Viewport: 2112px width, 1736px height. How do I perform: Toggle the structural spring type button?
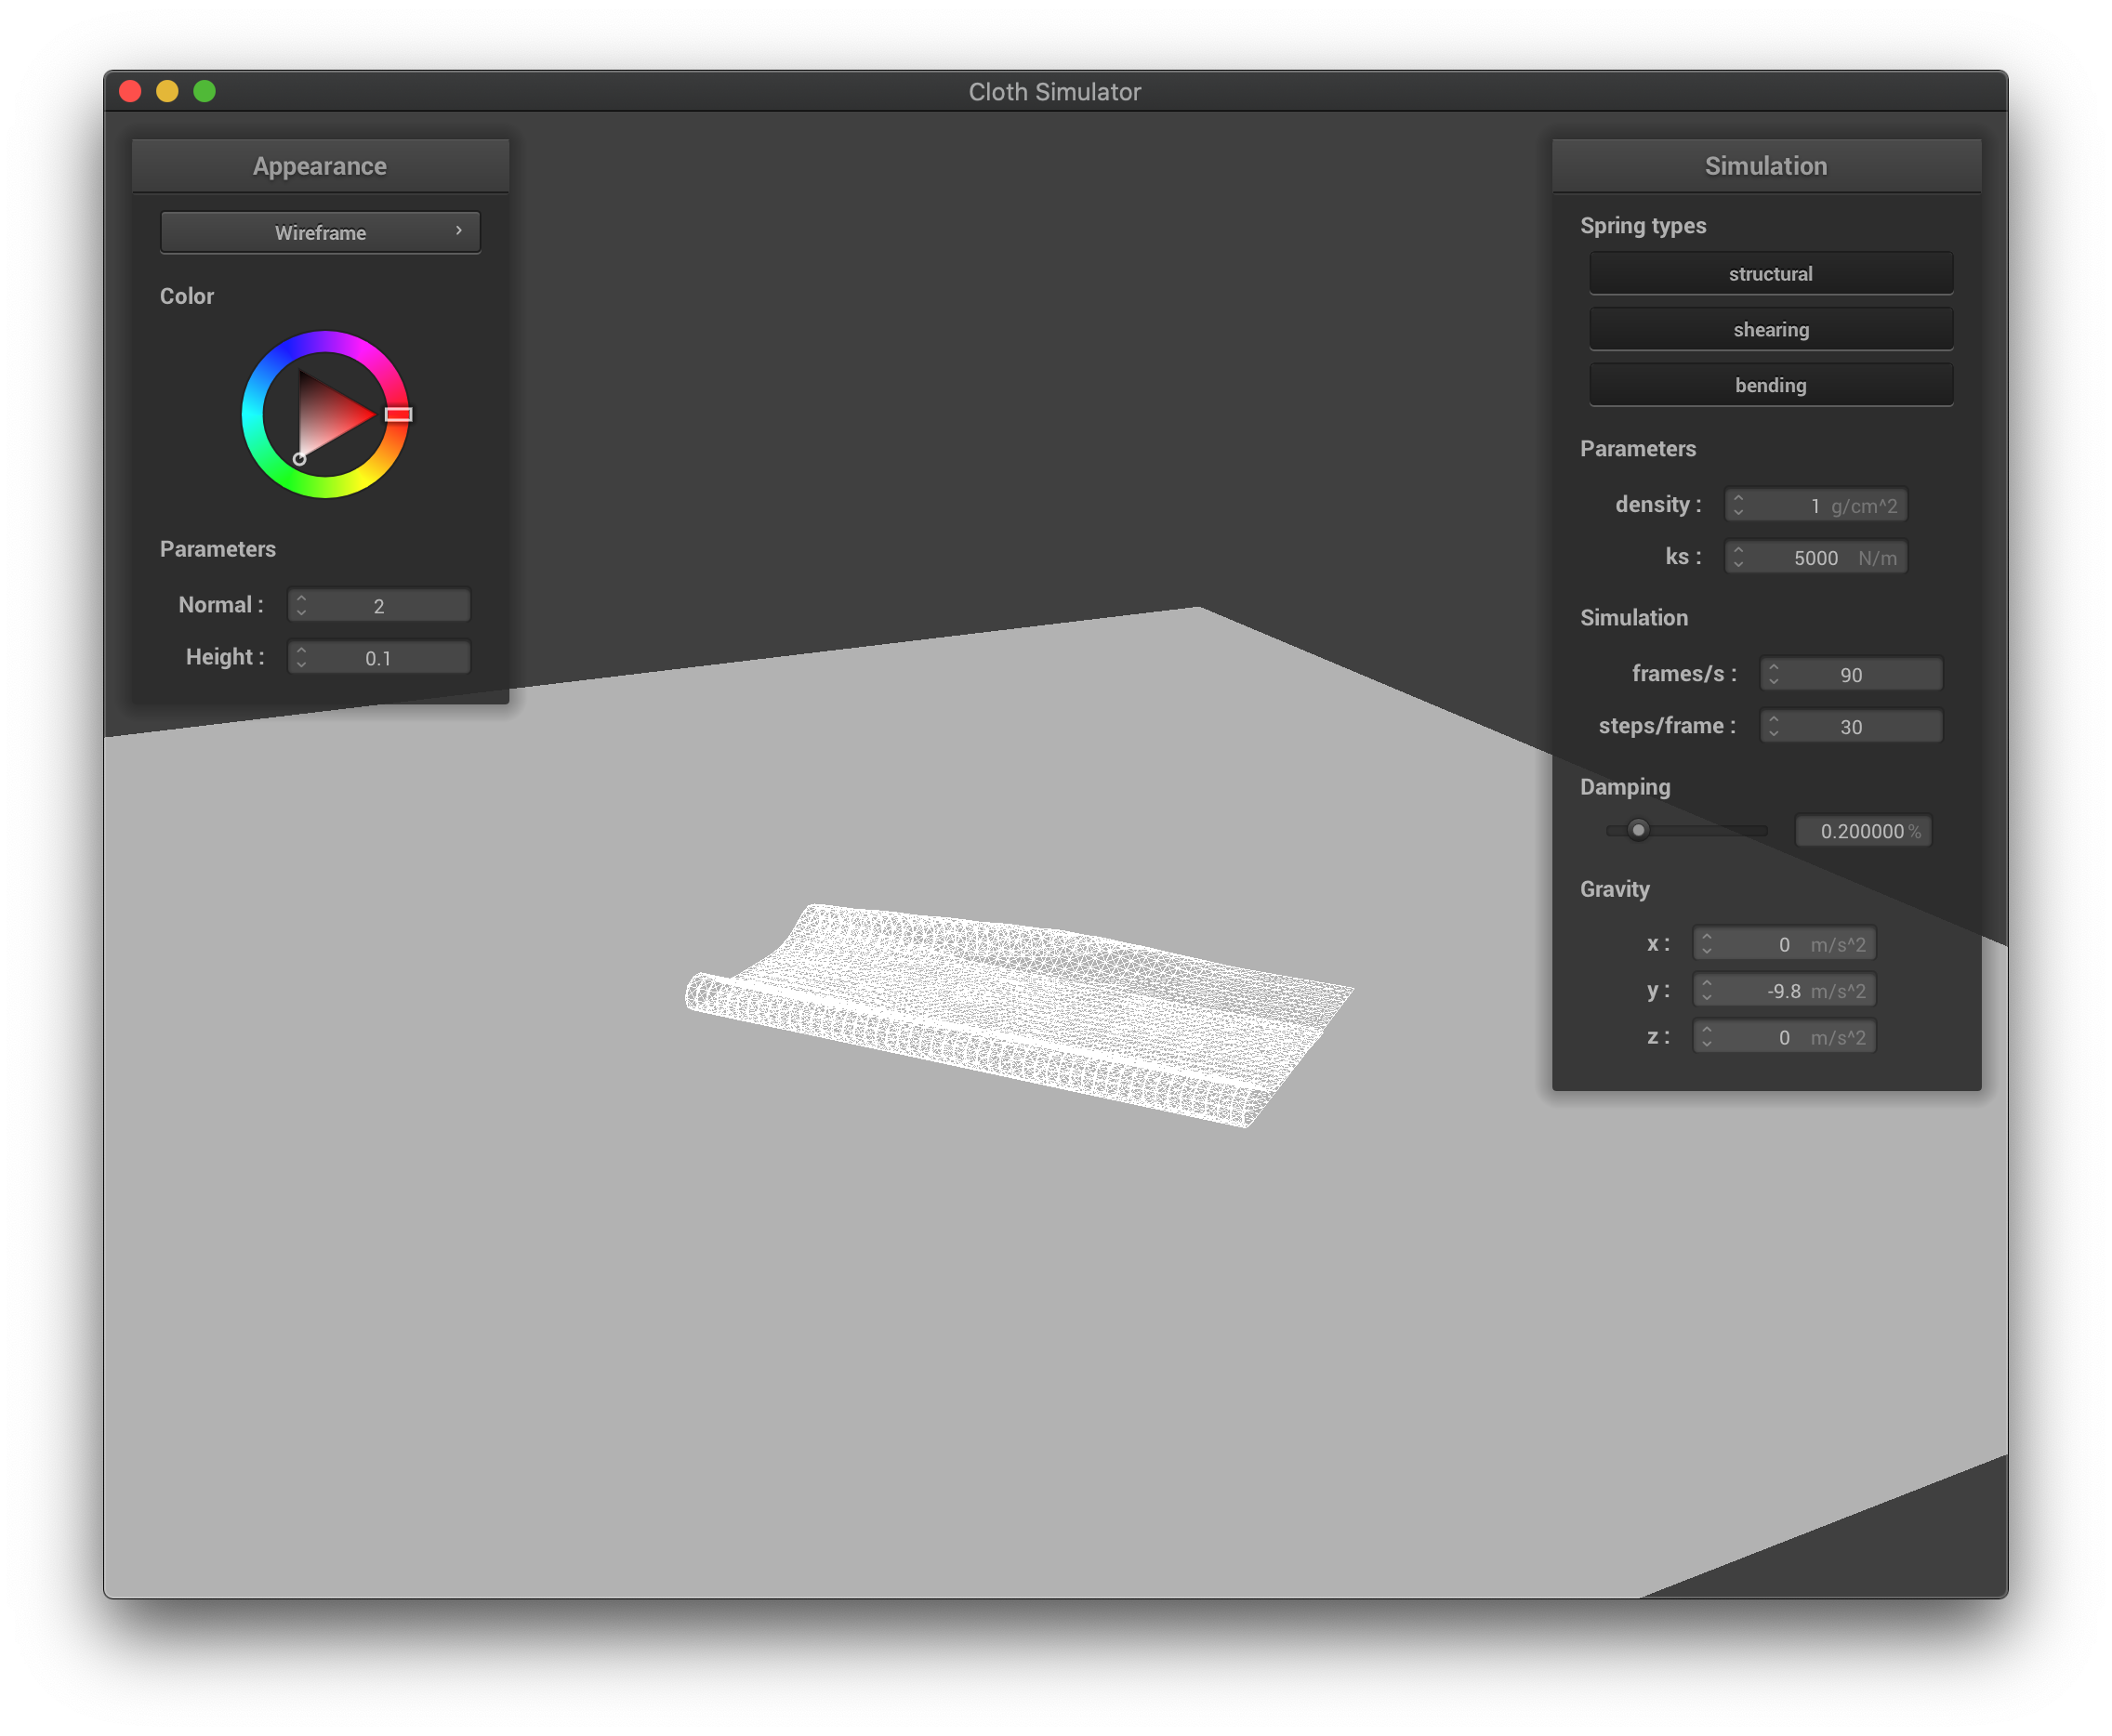(1770, 273)
